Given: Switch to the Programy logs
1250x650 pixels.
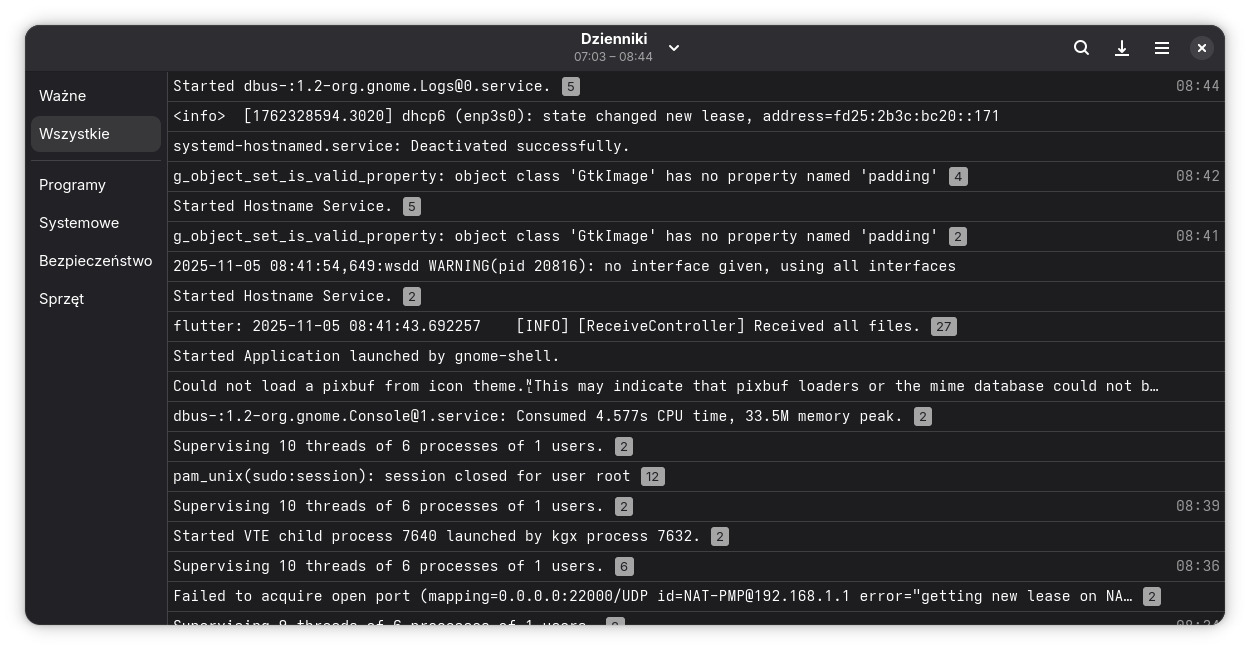Looking at the screenshot, I should pos(72,185).
